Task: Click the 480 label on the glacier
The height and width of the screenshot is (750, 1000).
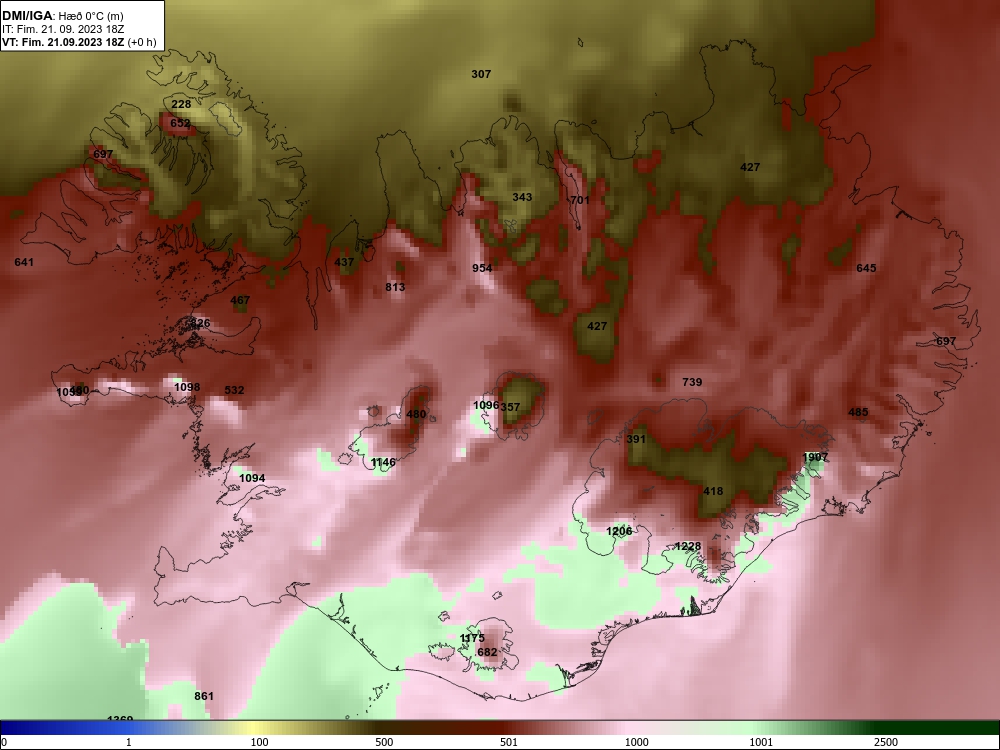Action: 416,414
